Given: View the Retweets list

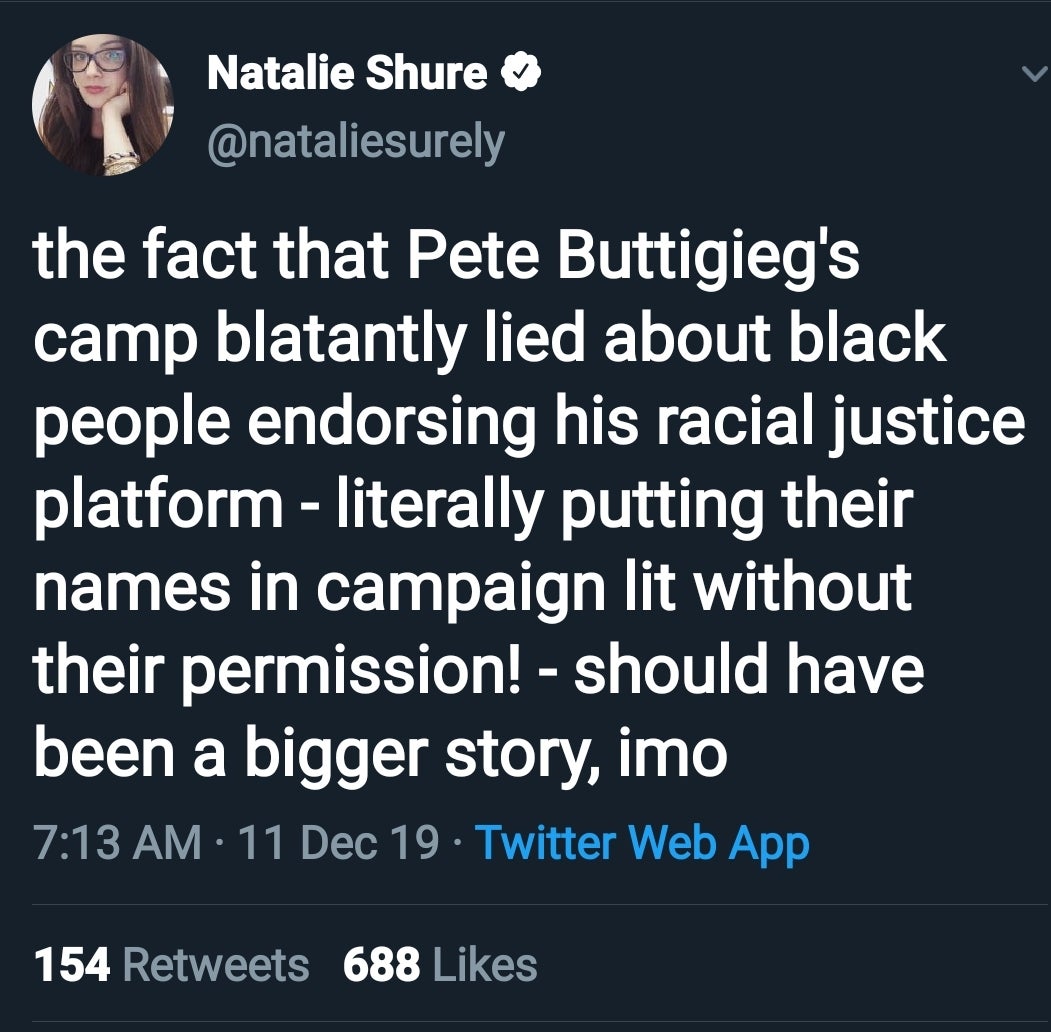Looking at the screenshot, I should 216,965.
